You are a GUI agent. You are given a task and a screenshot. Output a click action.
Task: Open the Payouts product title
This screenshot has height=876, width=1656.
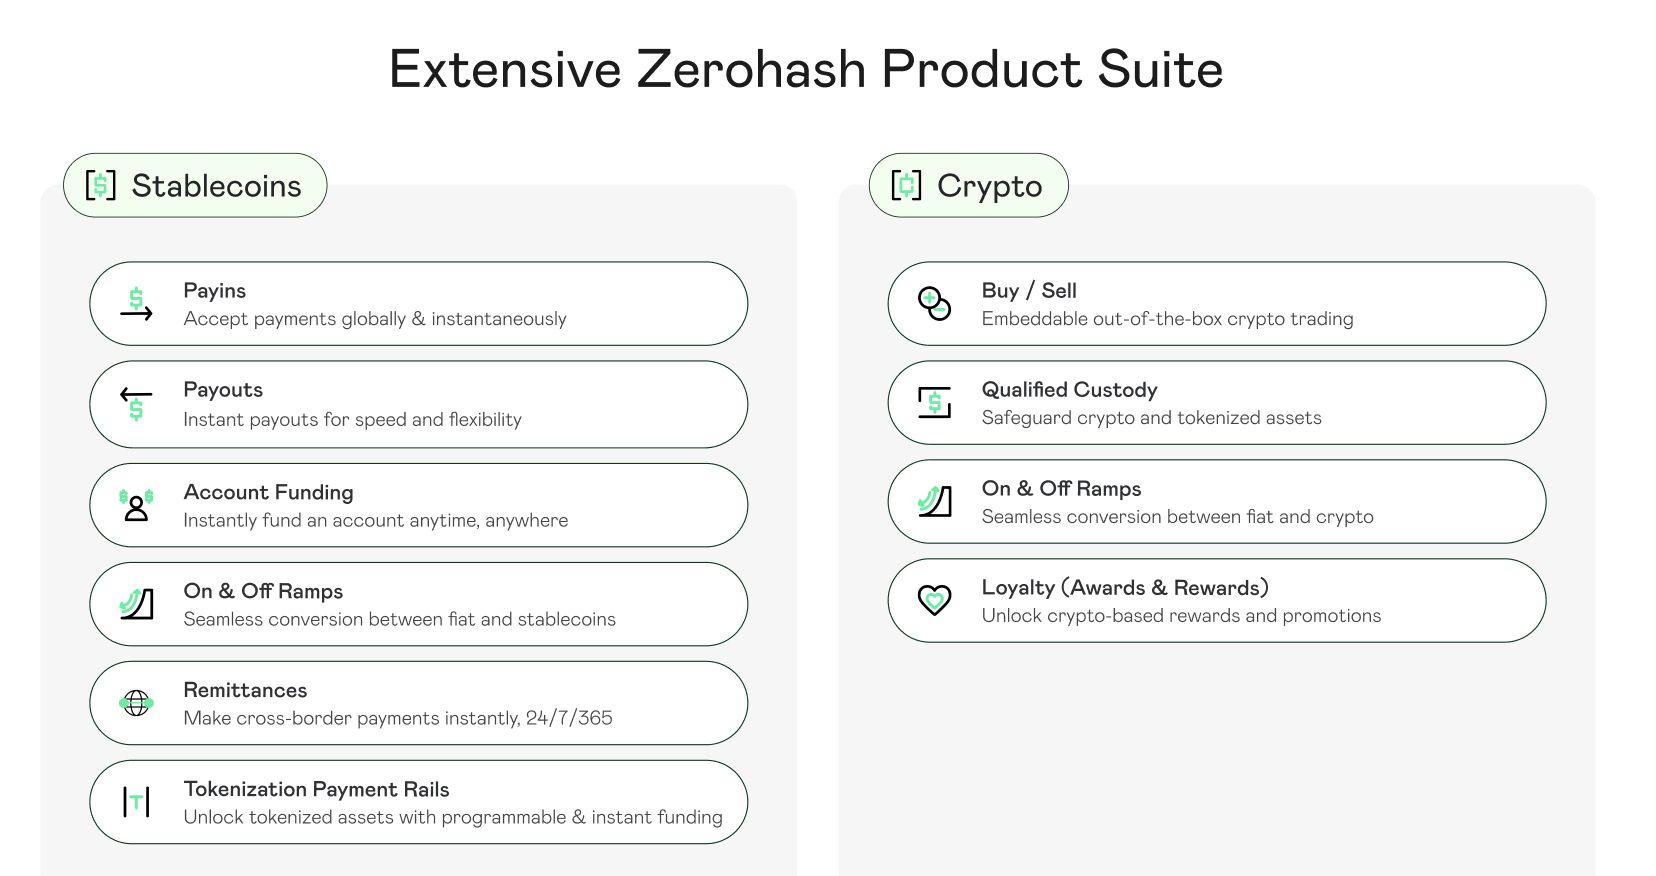(x=223, y=390)
